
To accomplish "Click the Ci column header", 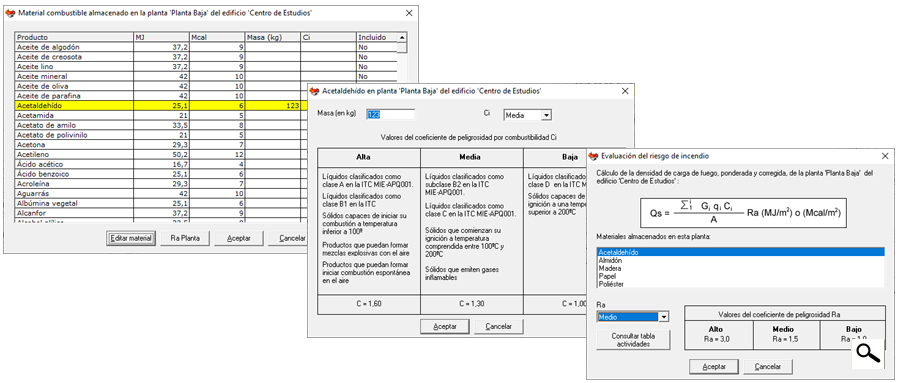I will [x=329, y=37].
